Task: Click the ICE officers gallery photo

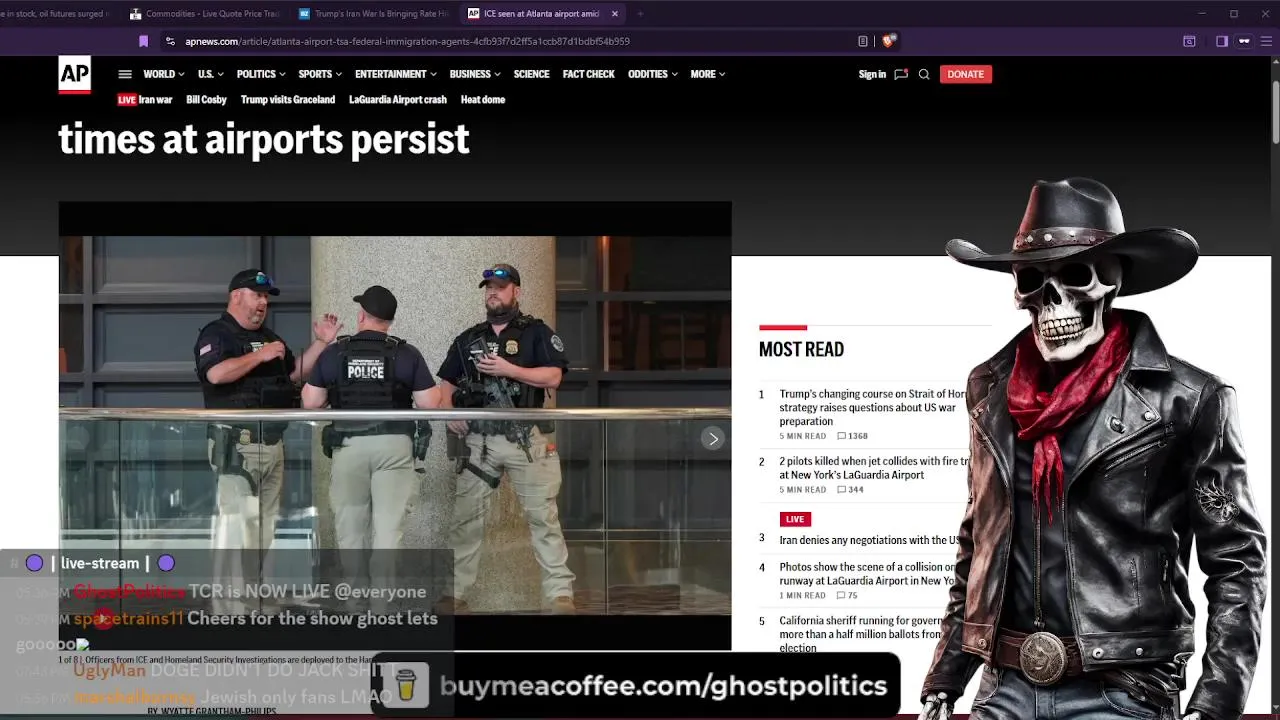Action: pos(395,426)
